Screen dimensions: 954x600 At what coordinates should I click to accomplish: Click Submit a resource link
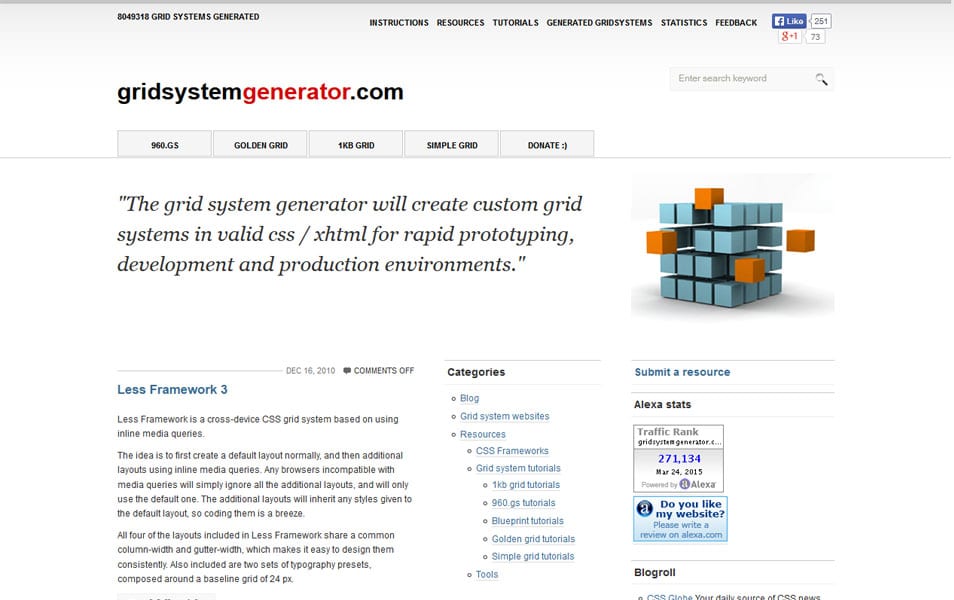tap(682, 372)
